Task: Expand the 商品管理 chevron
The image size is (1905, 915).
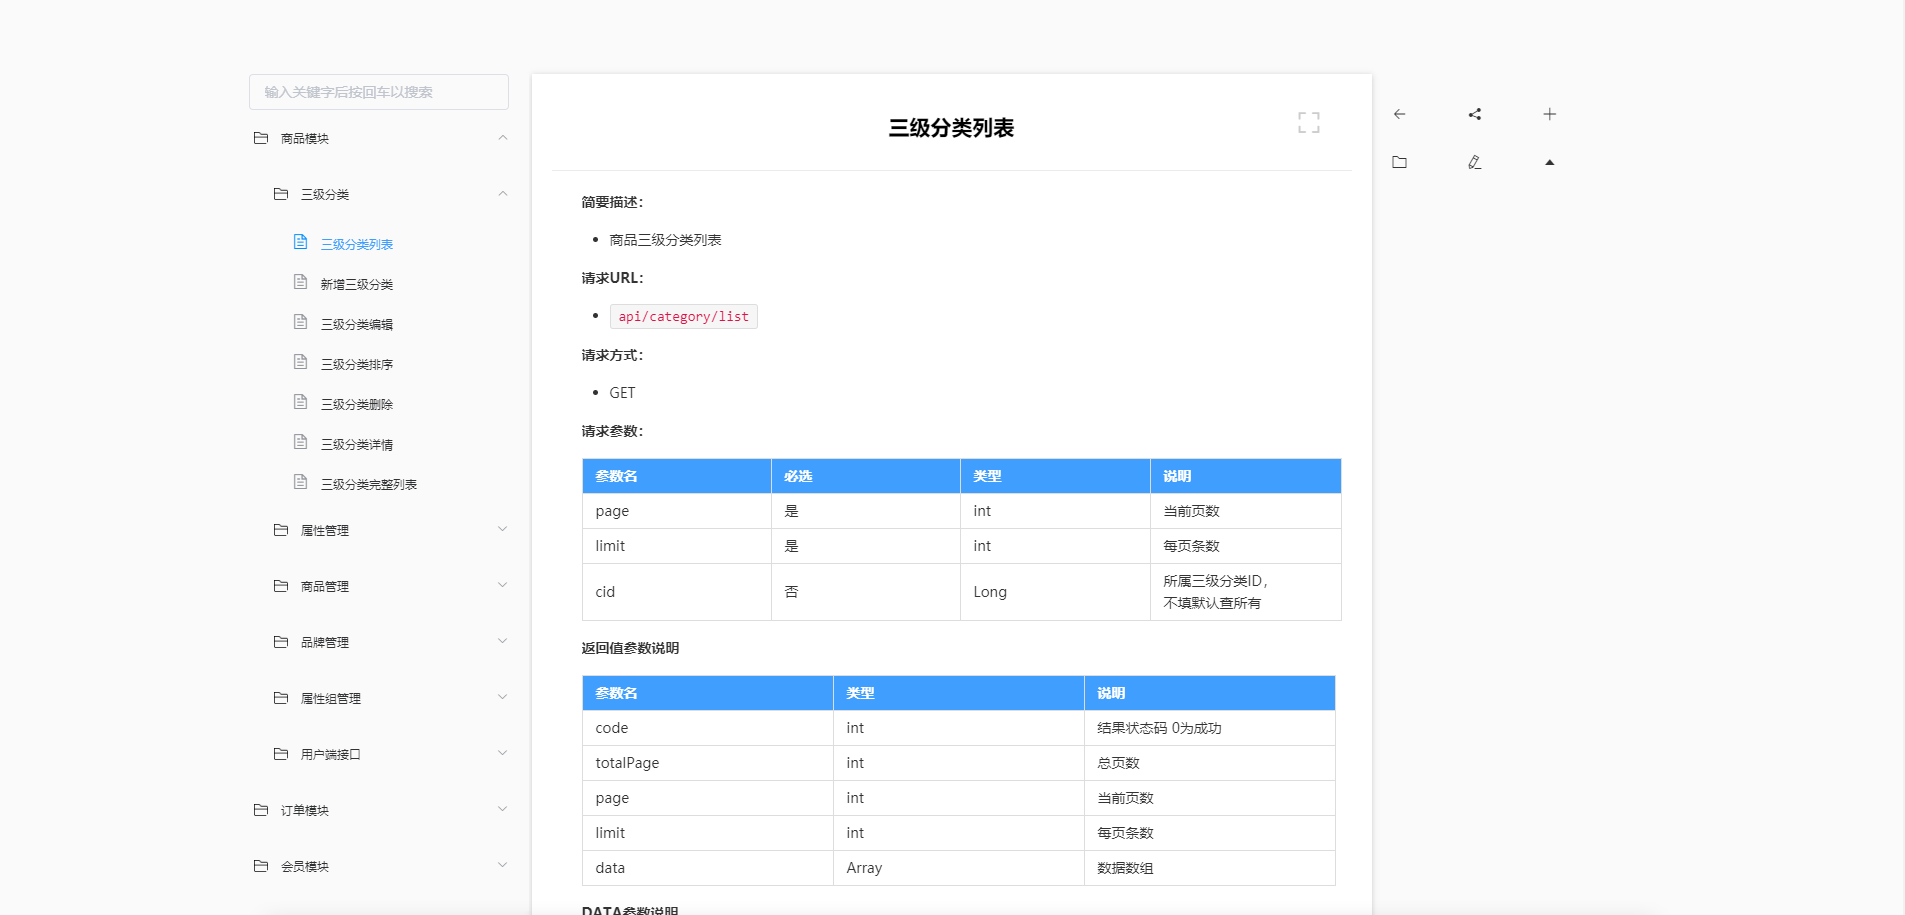Action: click(x=503, y=585)
